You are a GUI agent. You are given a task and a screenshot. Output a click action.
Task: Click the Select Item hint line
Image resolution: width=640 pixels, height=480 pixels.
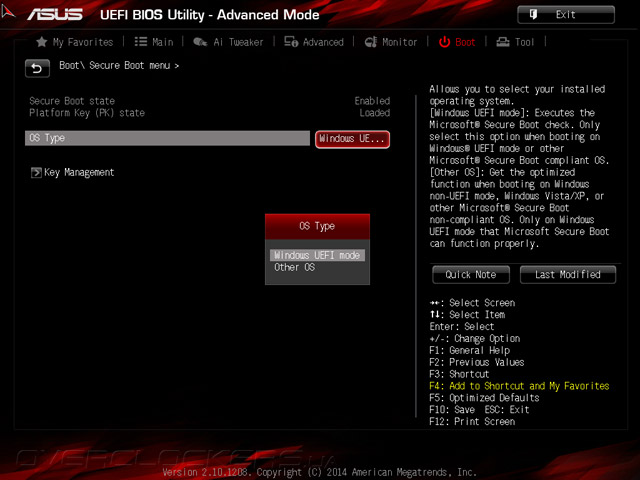pyautogui.click(x=467, y=315)
